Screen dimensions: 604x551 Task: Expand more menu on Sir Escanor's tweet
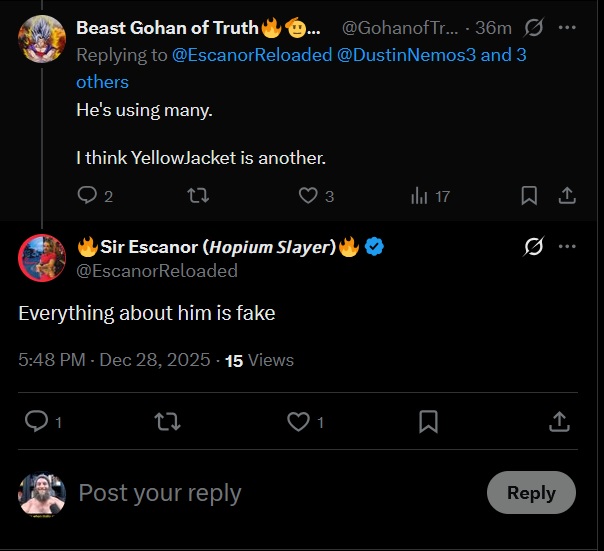(567, 247)
